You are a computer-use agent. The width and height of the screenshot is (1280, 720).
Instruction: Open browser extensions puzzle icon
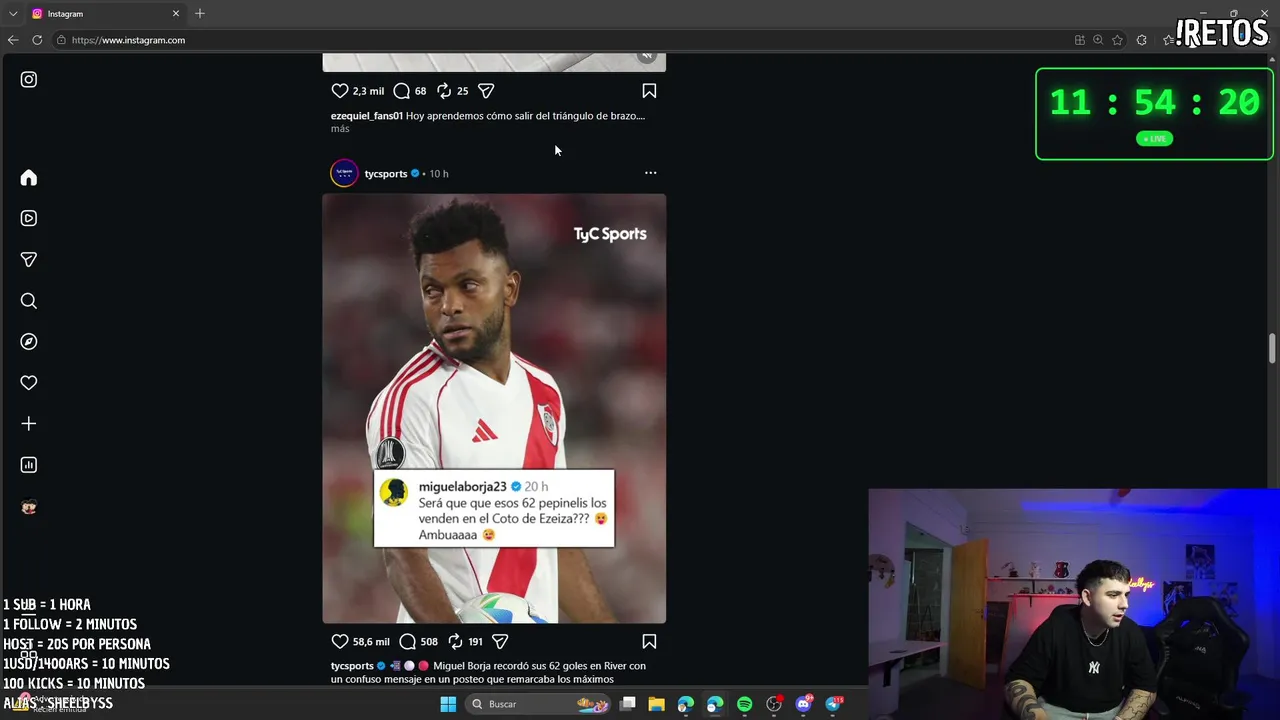coord(1142,40)
